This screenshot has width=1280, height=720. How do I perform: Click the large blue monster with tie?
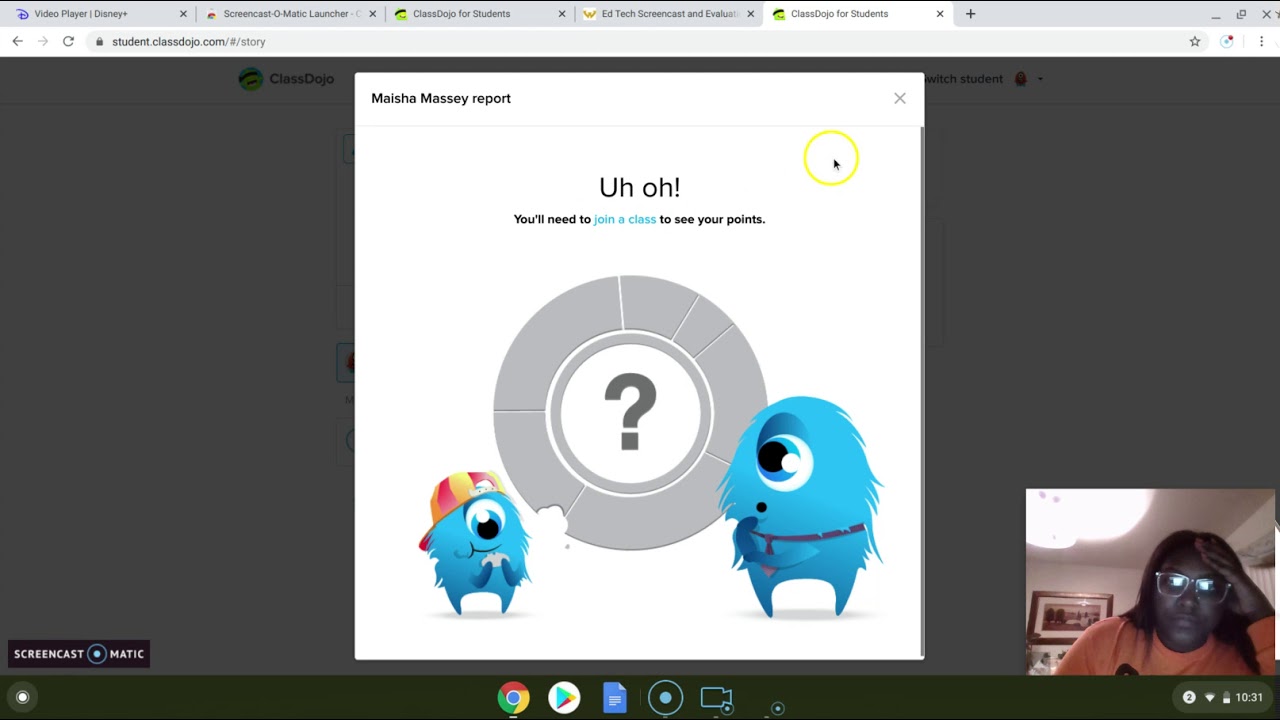click(x=803, y=507)
